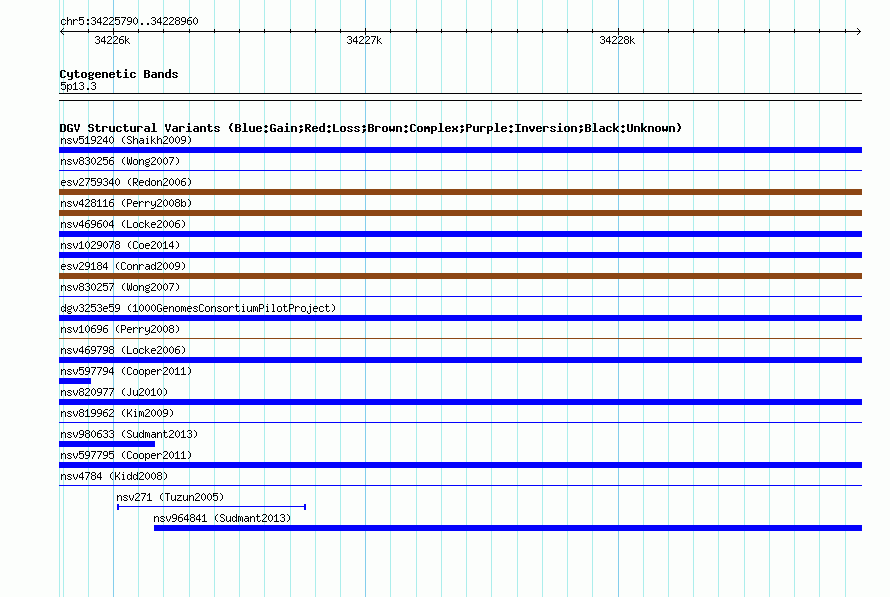Screen dimensions: 890x597
Task: Open the esv2759340 (Redon2006) label
Action: coord(126,182)
